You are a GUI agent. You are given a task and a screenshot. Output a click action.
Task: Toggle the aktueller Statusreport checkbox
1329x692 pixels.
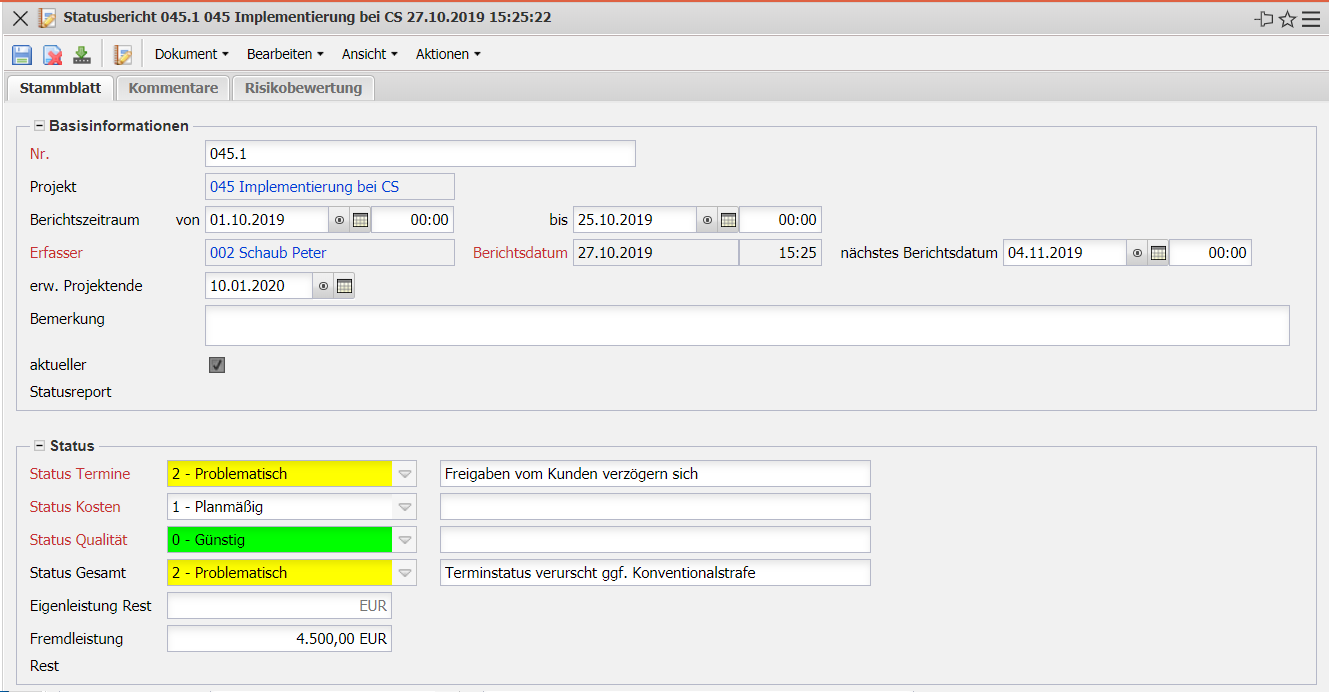click(x=217, y=365)
